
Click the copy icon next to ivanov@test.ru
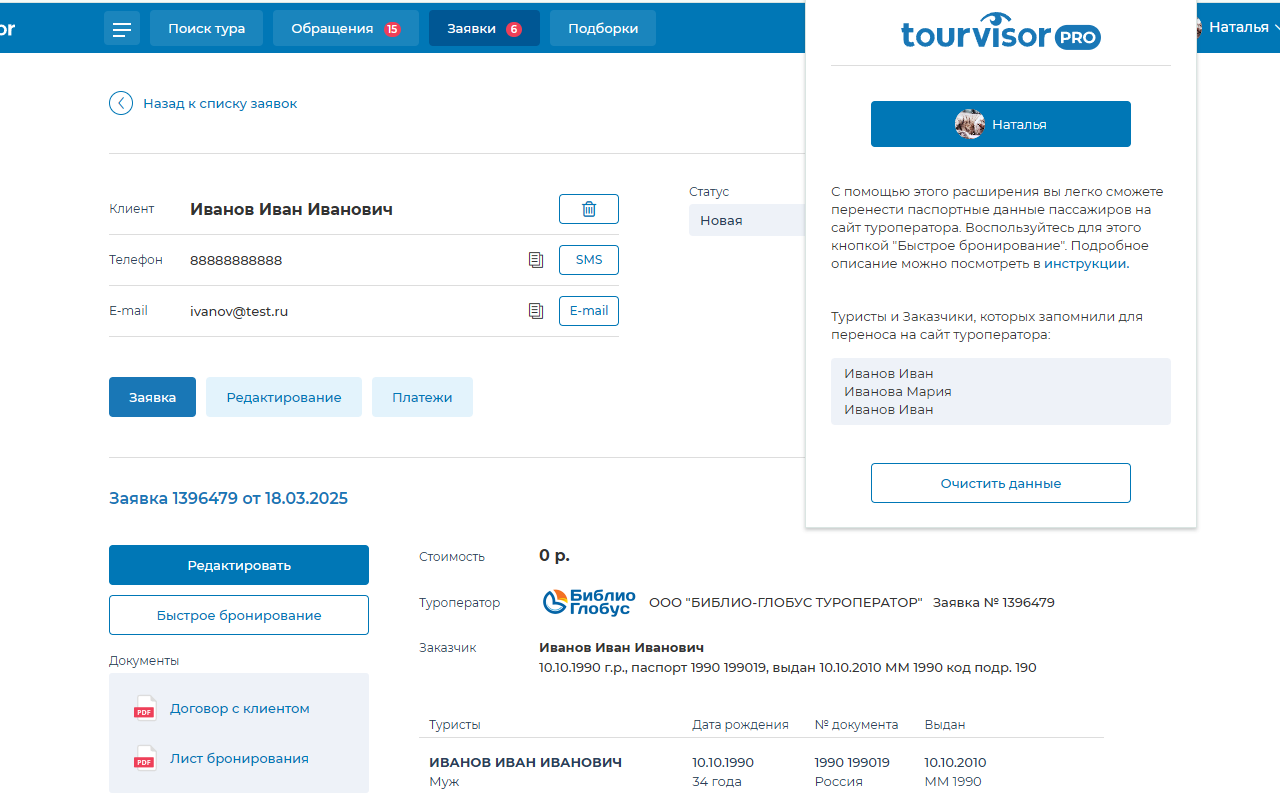536,310
